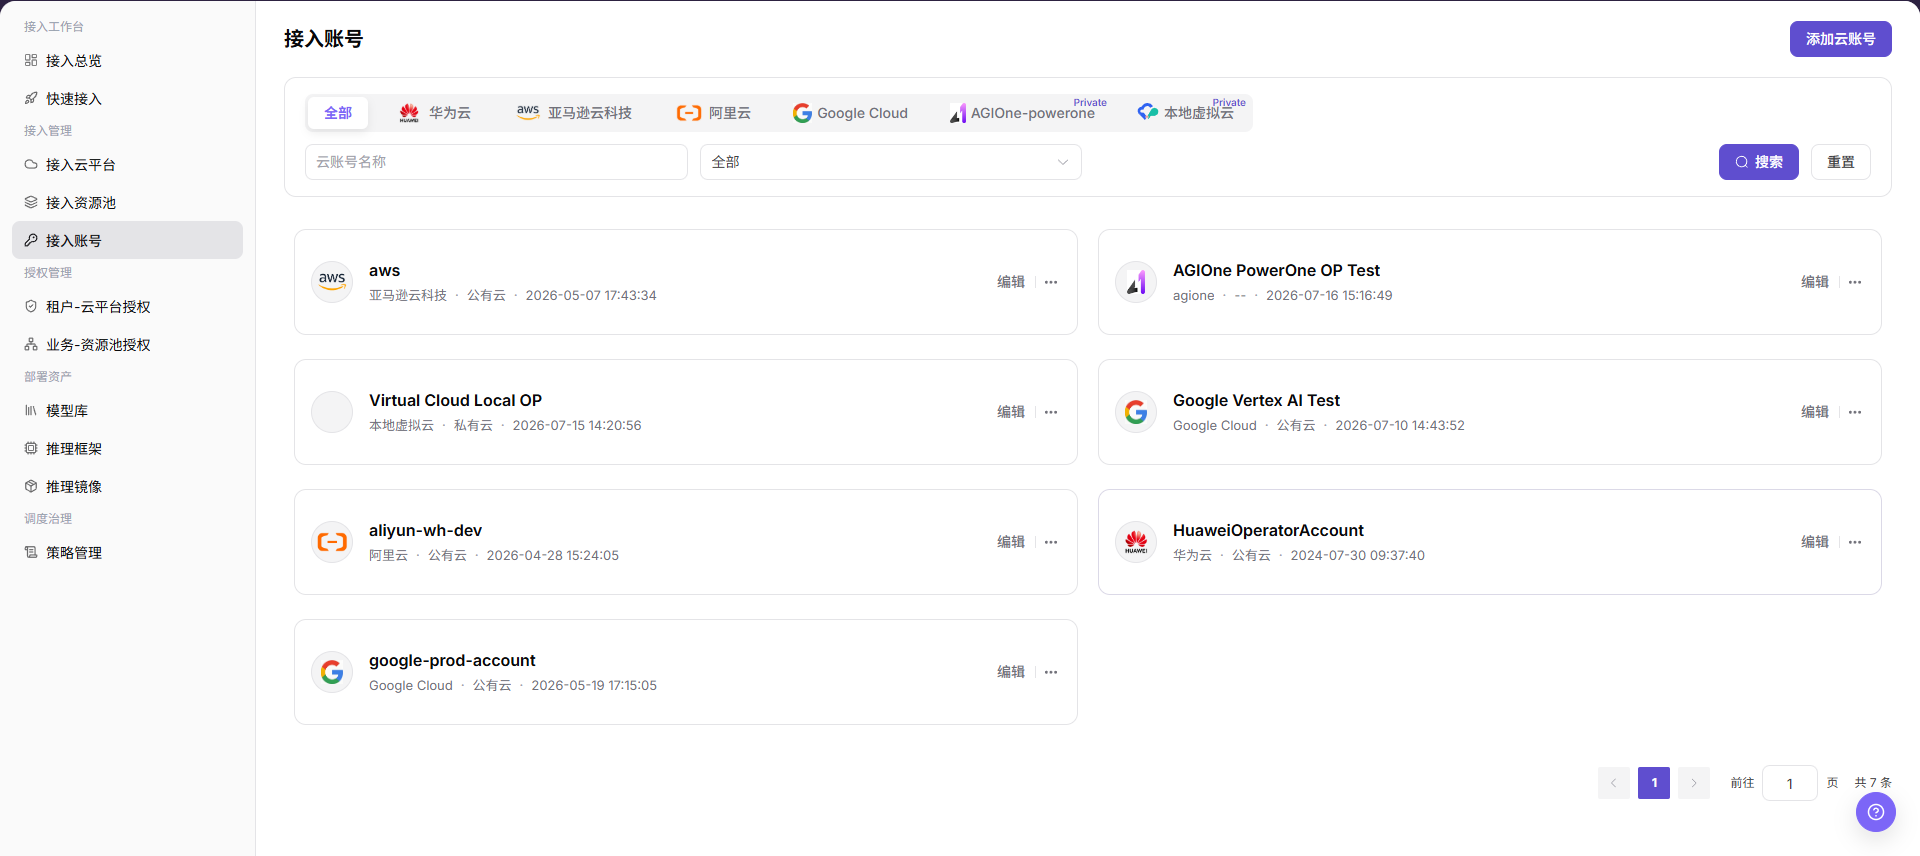Edit the aws account via 编辑
The height and width of the screenshot is (856, 1920).
point(1011,282)
